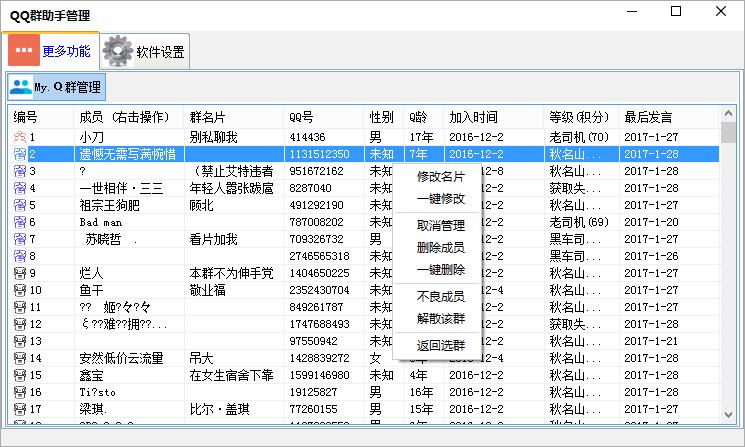Click the admin icon on row 3
Image resolution: width=745 pixels, height=447 pixels.
(19, 171)
